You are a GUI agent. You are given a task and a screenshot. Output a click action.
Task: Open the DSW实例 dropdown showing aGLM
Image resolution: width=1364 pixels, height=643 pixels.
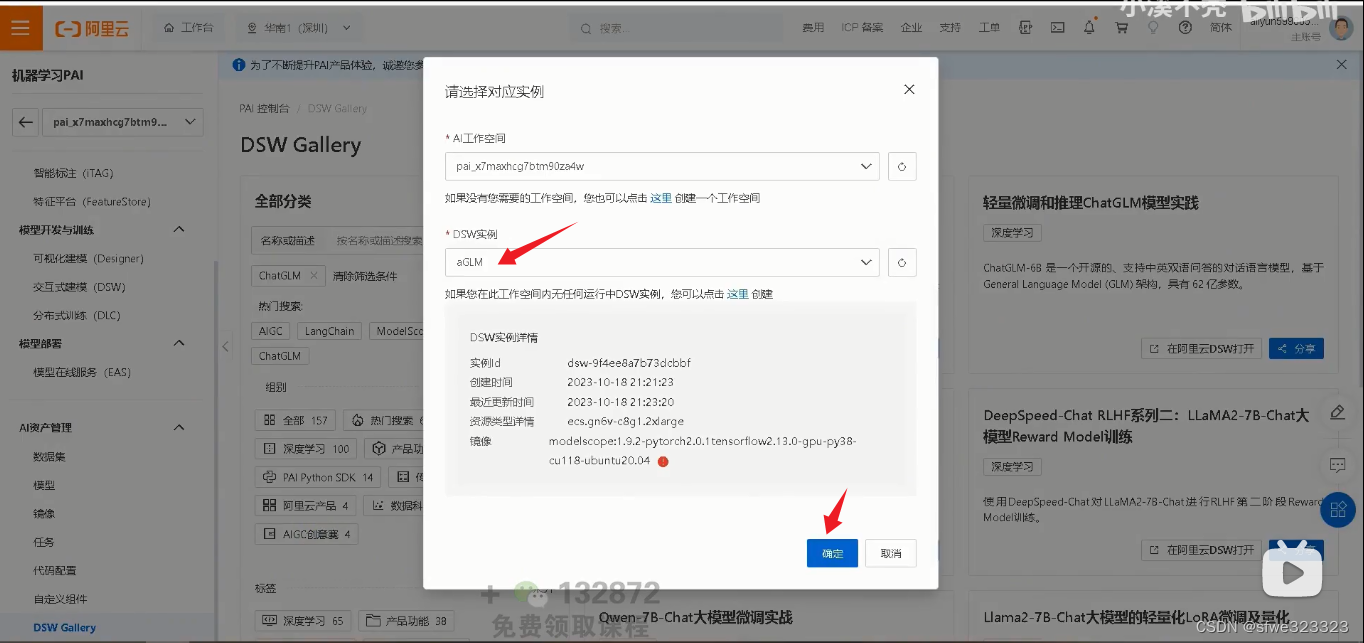click(x=662, y=262)
